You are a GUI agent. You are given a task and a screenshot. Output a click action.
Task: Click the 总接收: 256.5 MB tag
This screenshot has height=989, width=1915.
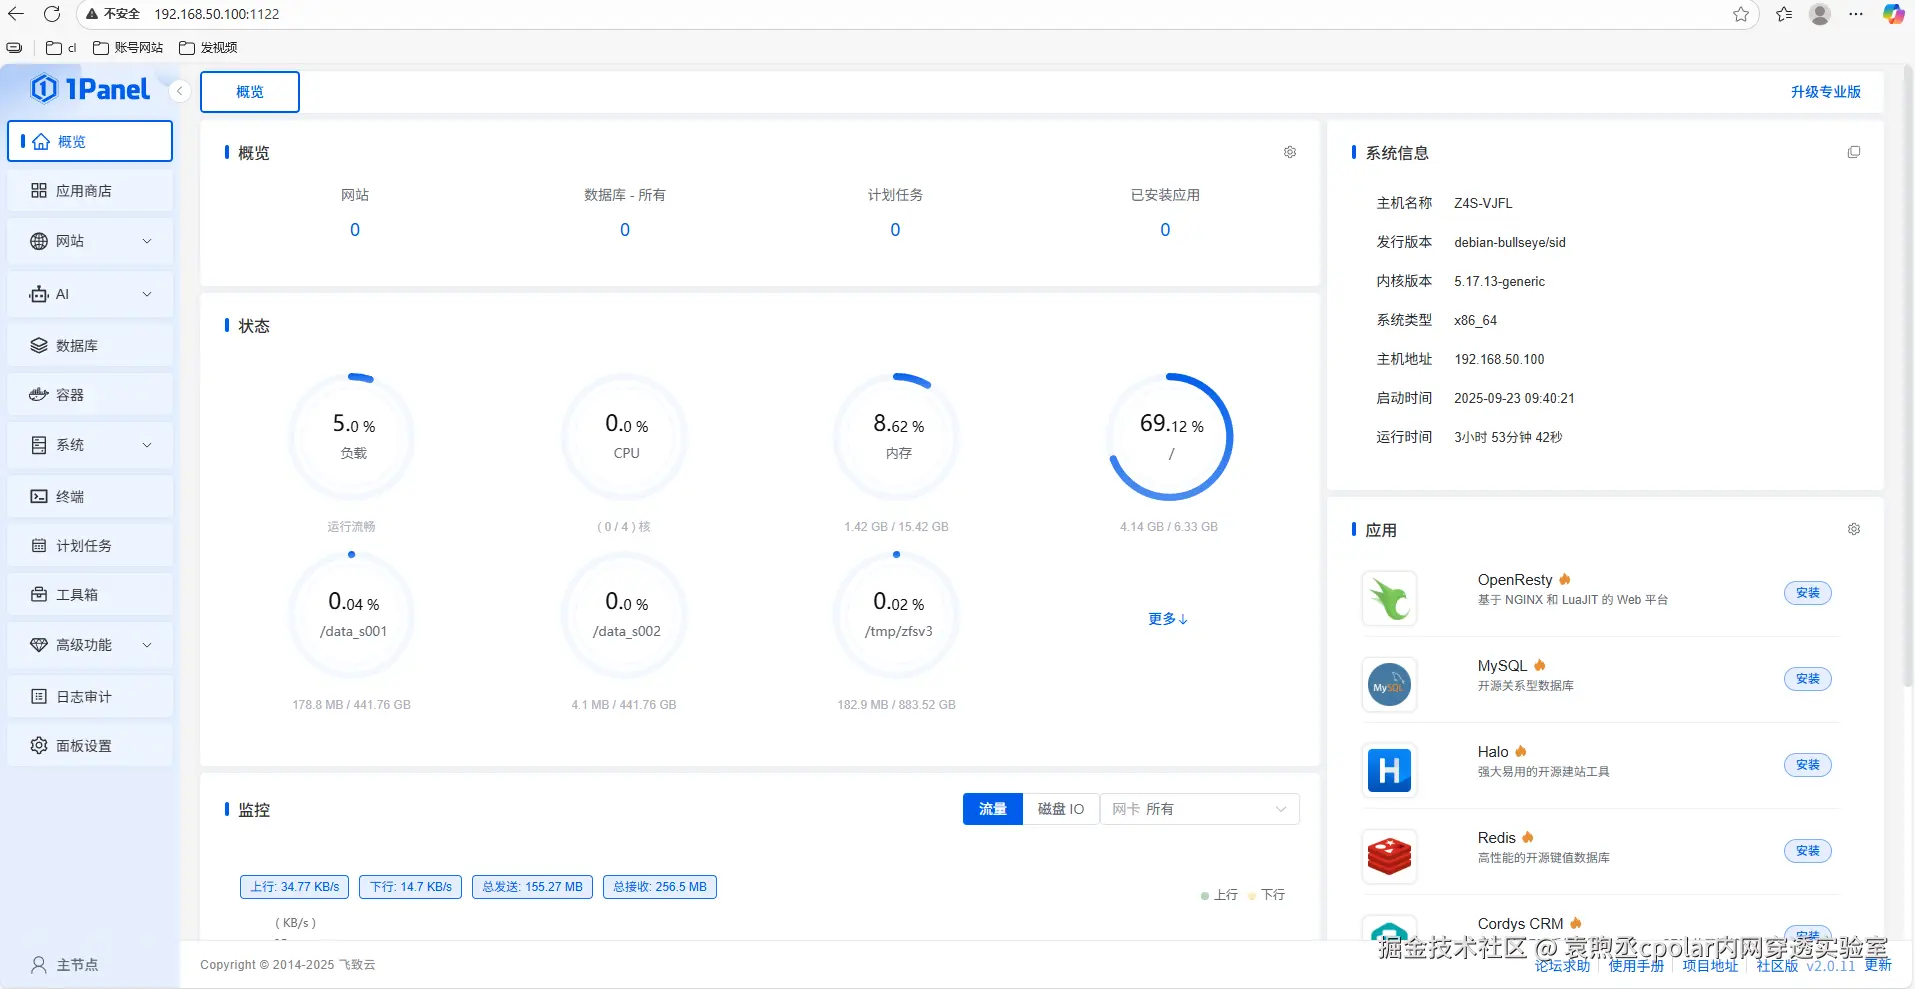(x=660, y=887)
